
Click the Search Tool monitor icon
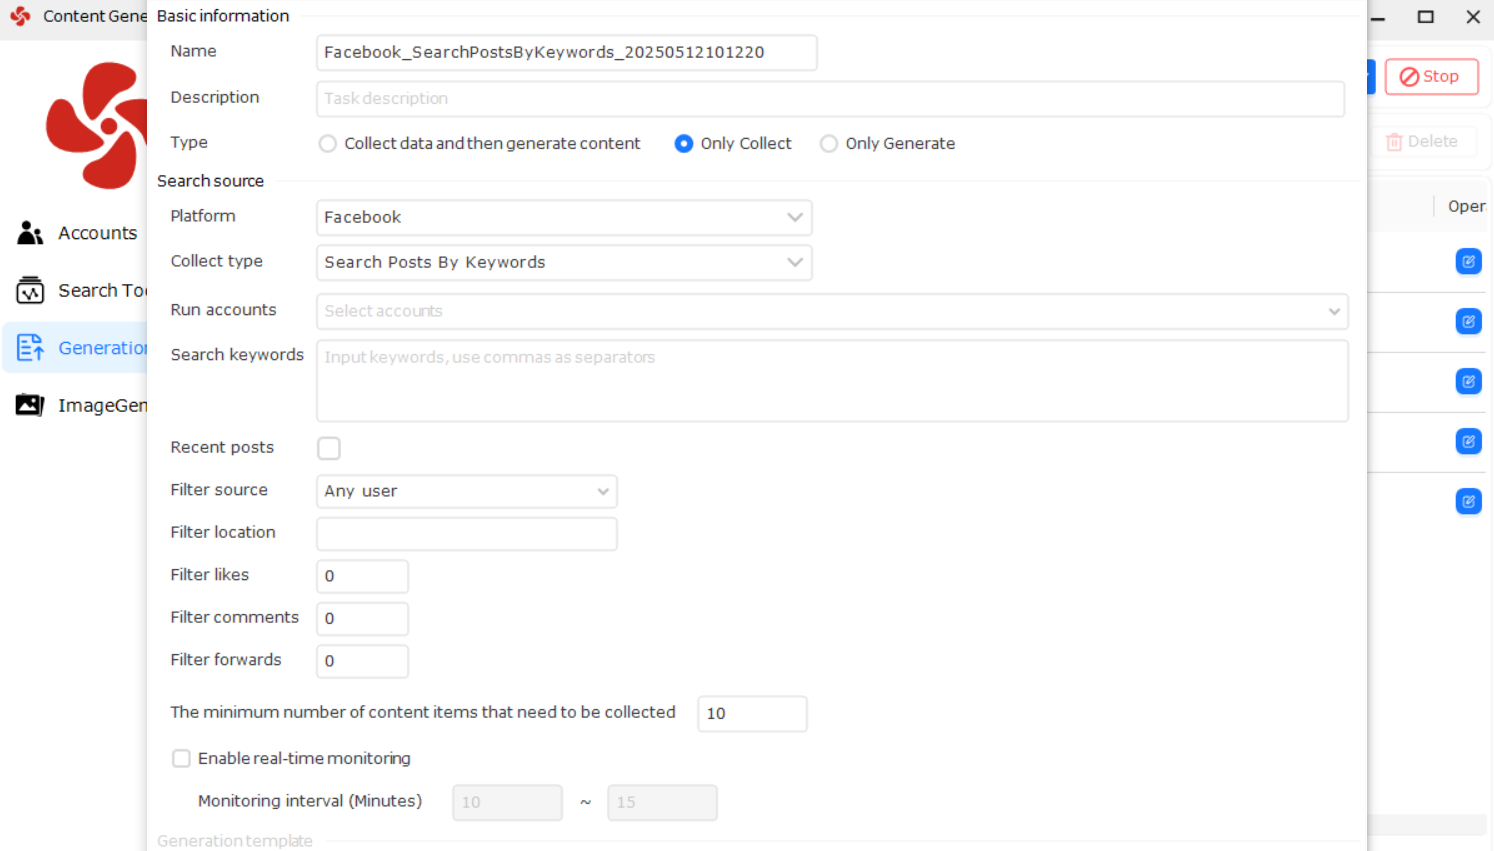pos(30,291)
